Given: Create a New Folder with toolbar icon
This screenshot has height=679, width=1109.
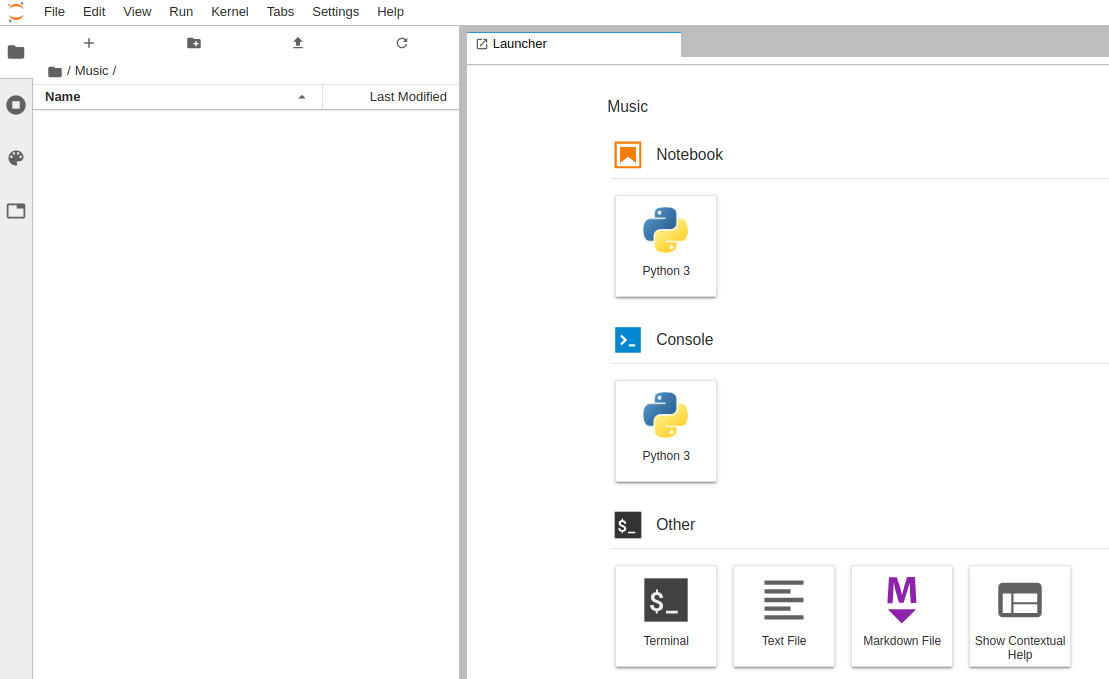Looking at the screenshot, I should (x=194, y=43).
